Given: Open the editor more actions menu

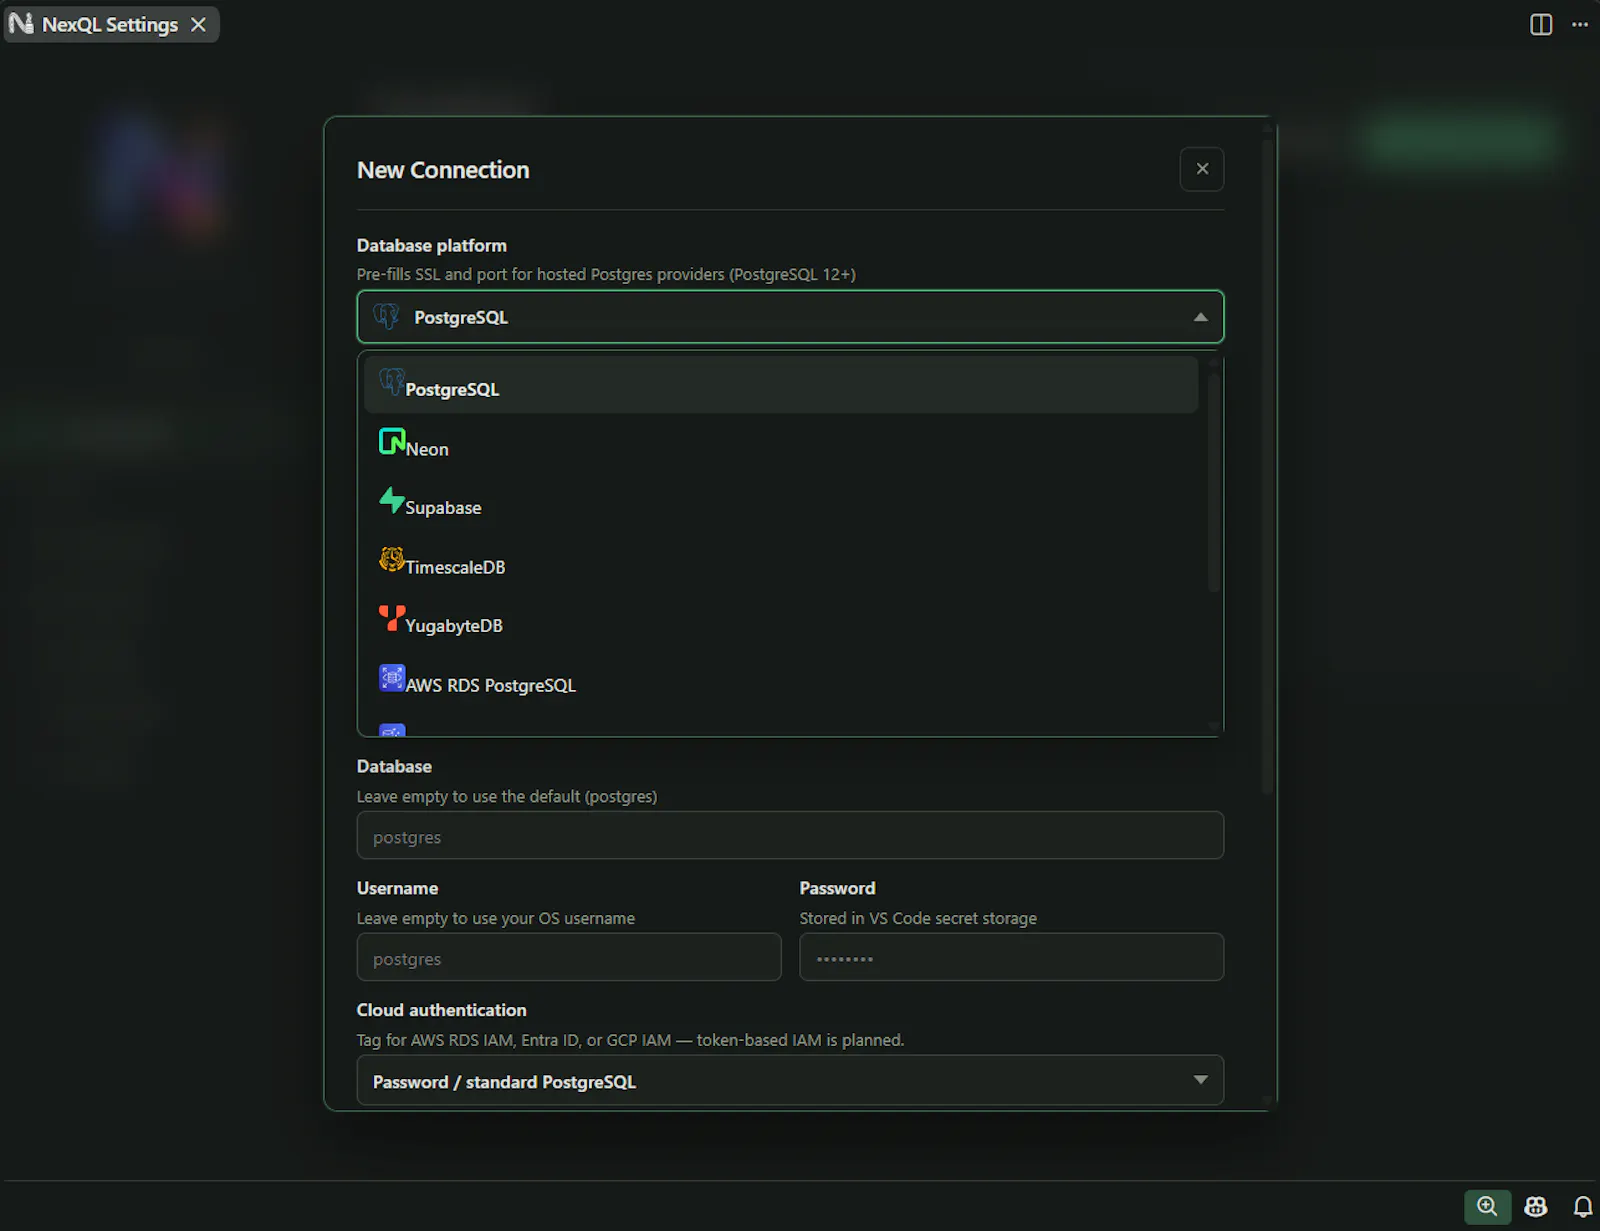Looking at the screenshot, I should pos(1580,24).
